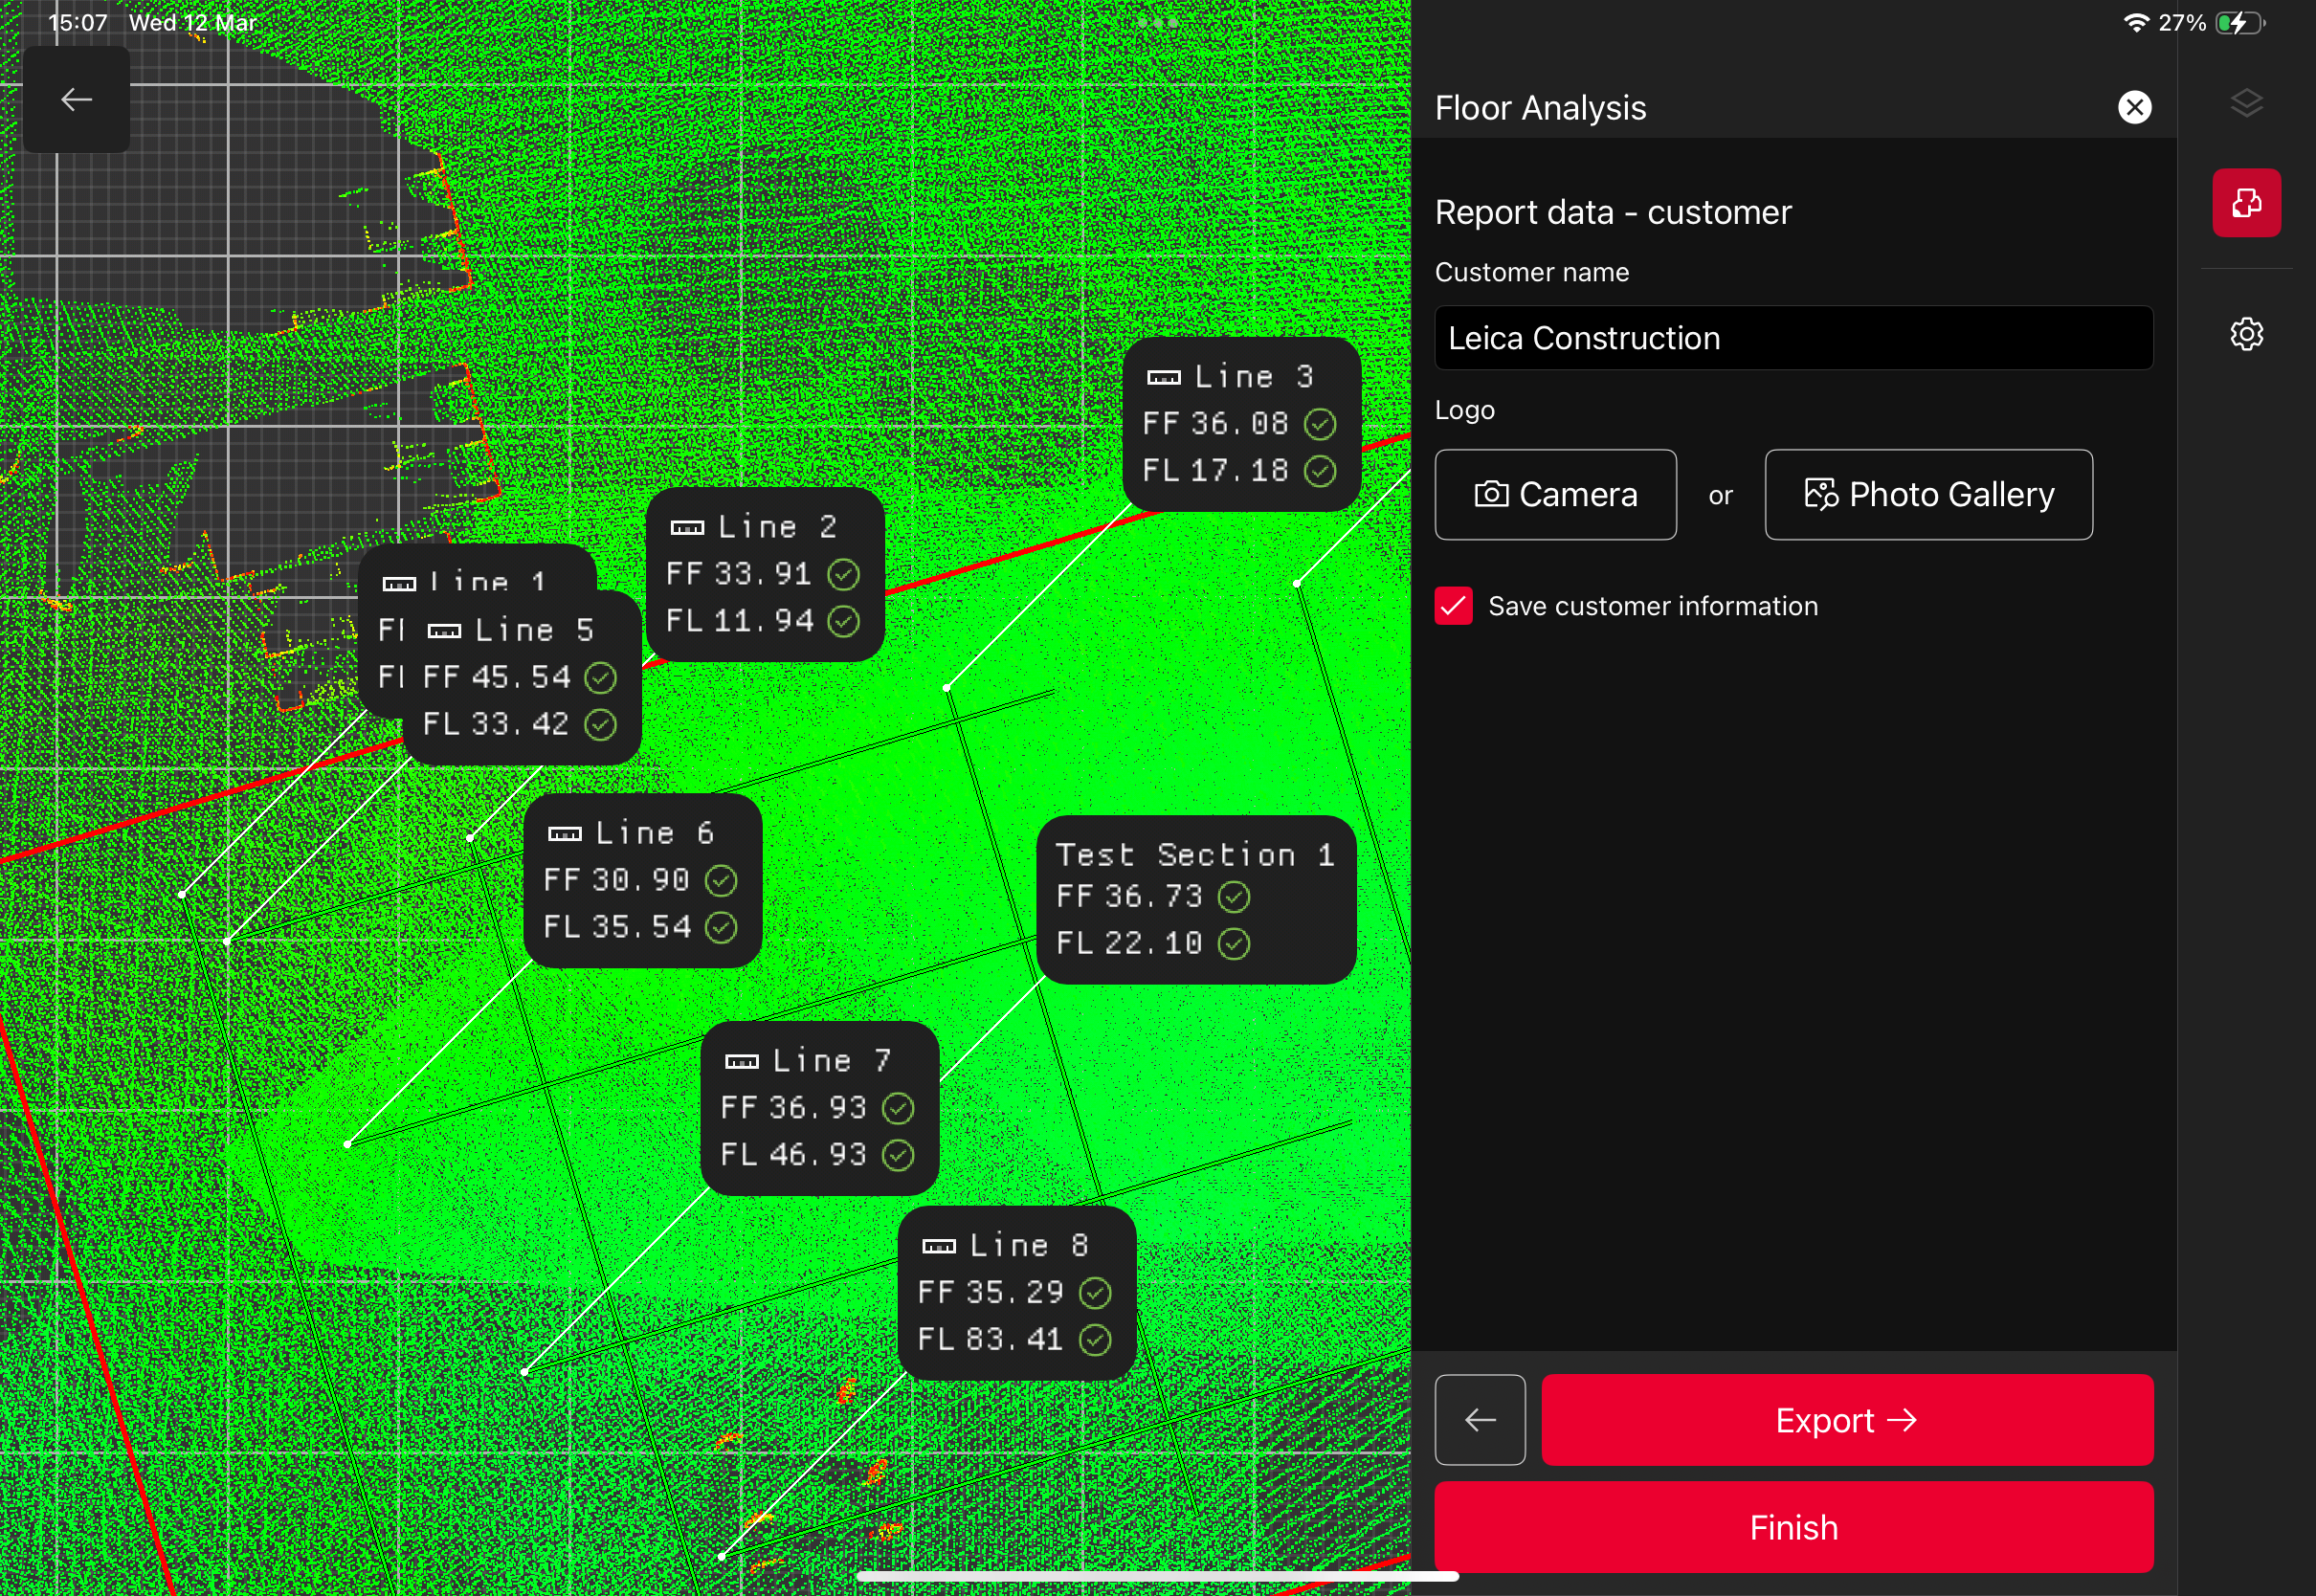Viewport: 2316px width, 1596px height.
Task: Select the Line 5 measurement label
Action: [521, 678]
